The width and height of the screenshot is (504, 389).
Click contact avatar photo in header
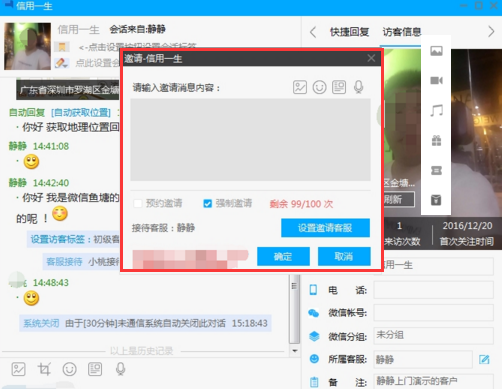[x=27, y=46]
